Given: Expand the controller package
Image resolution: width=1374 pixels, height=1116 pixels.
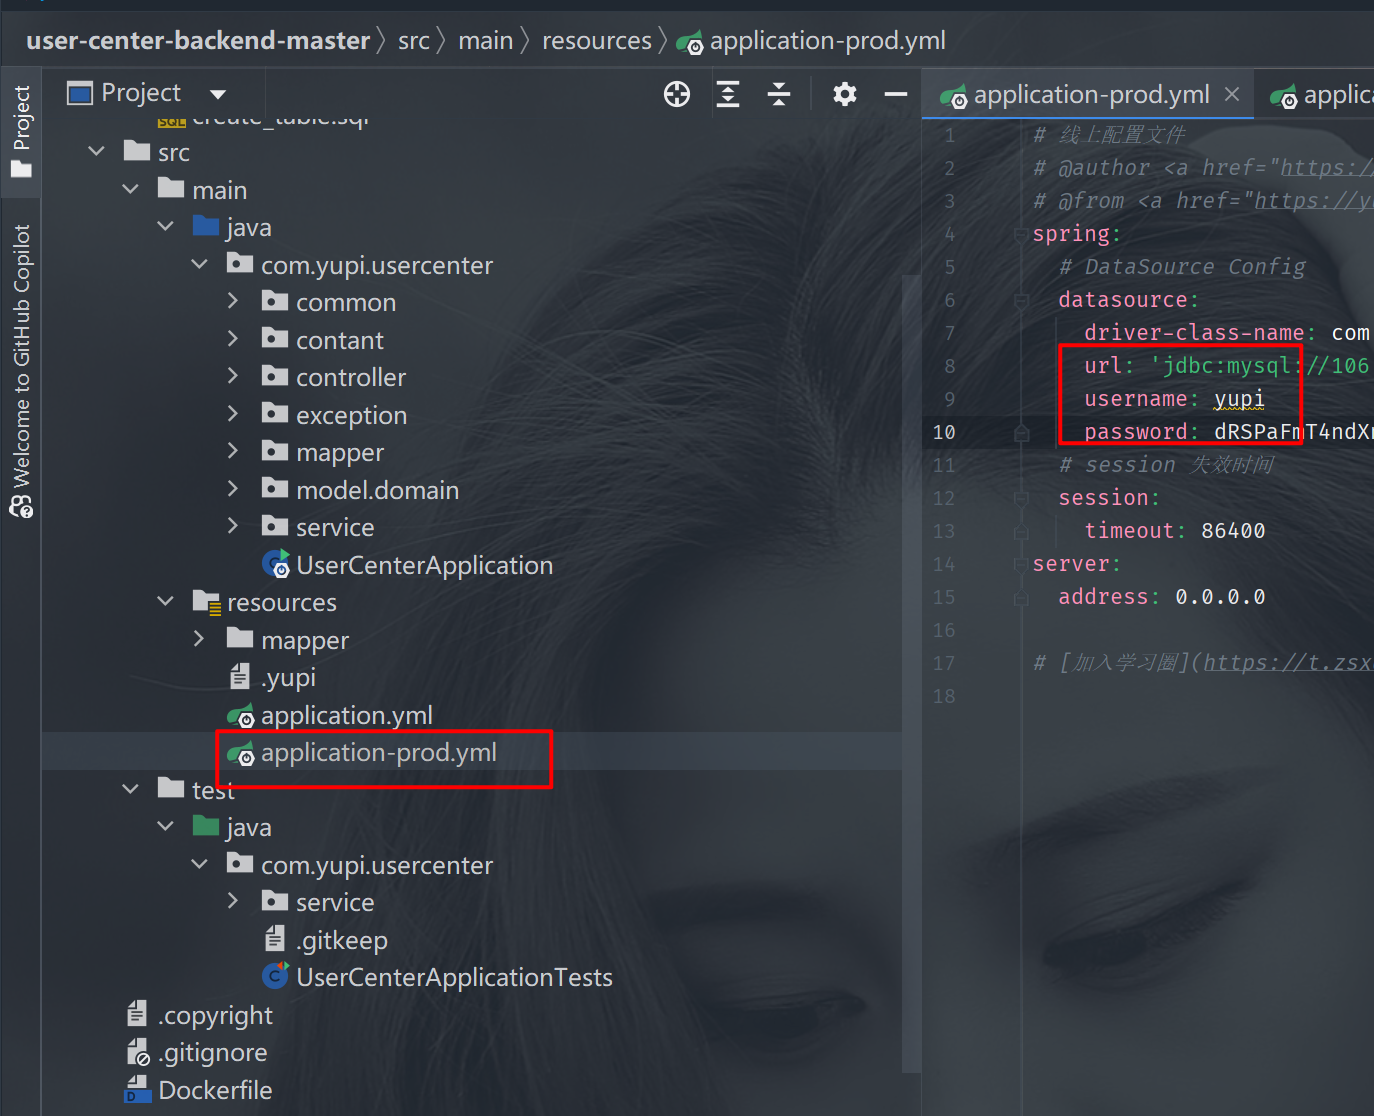Looking at the screenshot, I should click(x=233, y=377).
